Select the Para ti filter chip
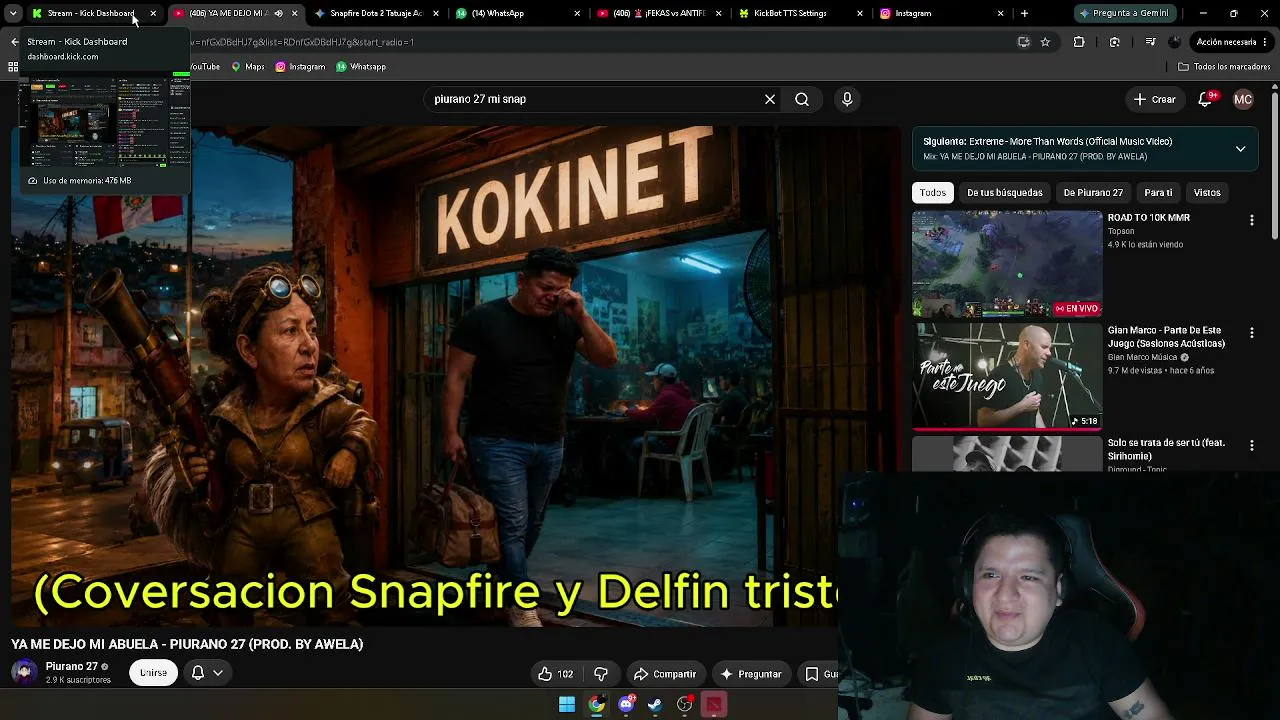1280x720 pixels. (1158, 192)
